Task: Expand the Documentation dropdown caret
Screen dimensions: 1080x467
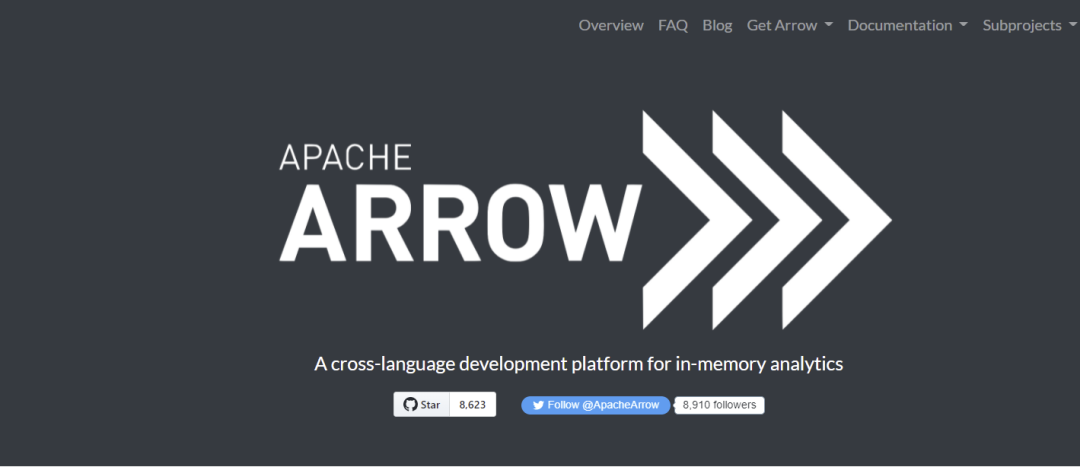Action: click(x=964, y=25)
